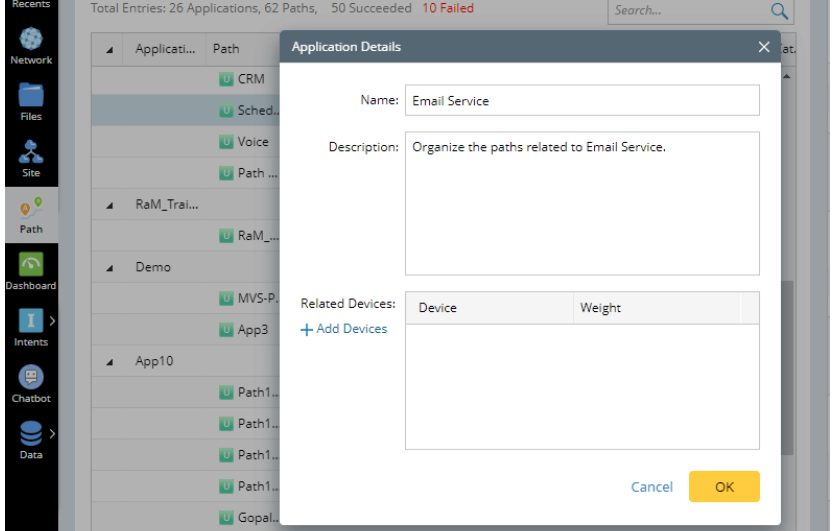Image resolution: width=832 pixels, height=531 pixels.
Task: Launch the Chatbot sidebar icon
Action: click(31, 382)
